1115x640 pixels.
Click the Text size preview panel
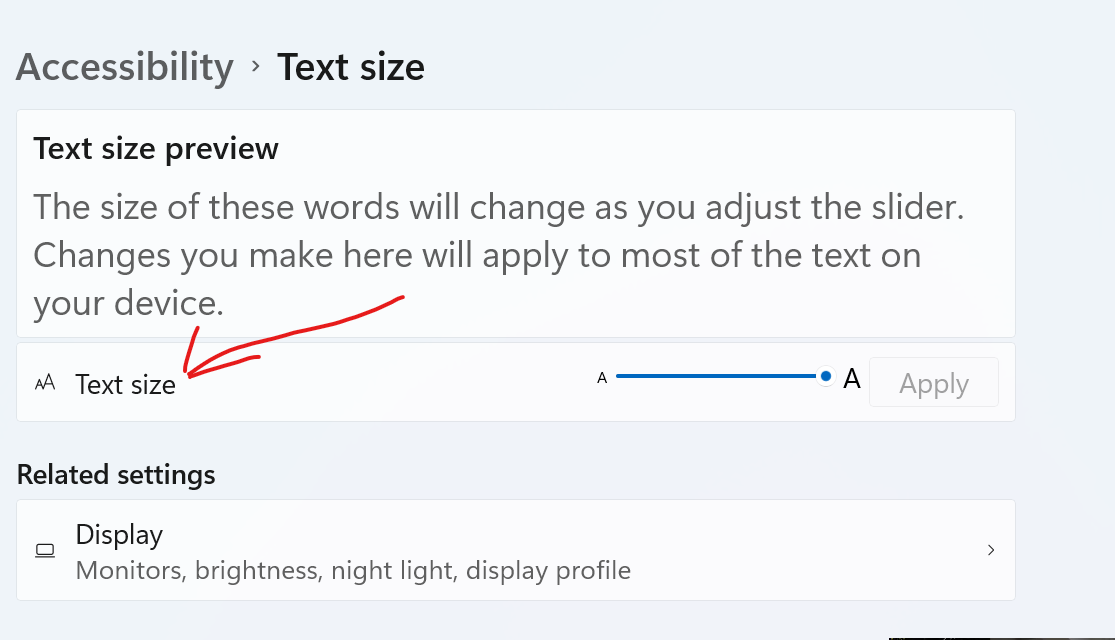click(x=515, y=224)
